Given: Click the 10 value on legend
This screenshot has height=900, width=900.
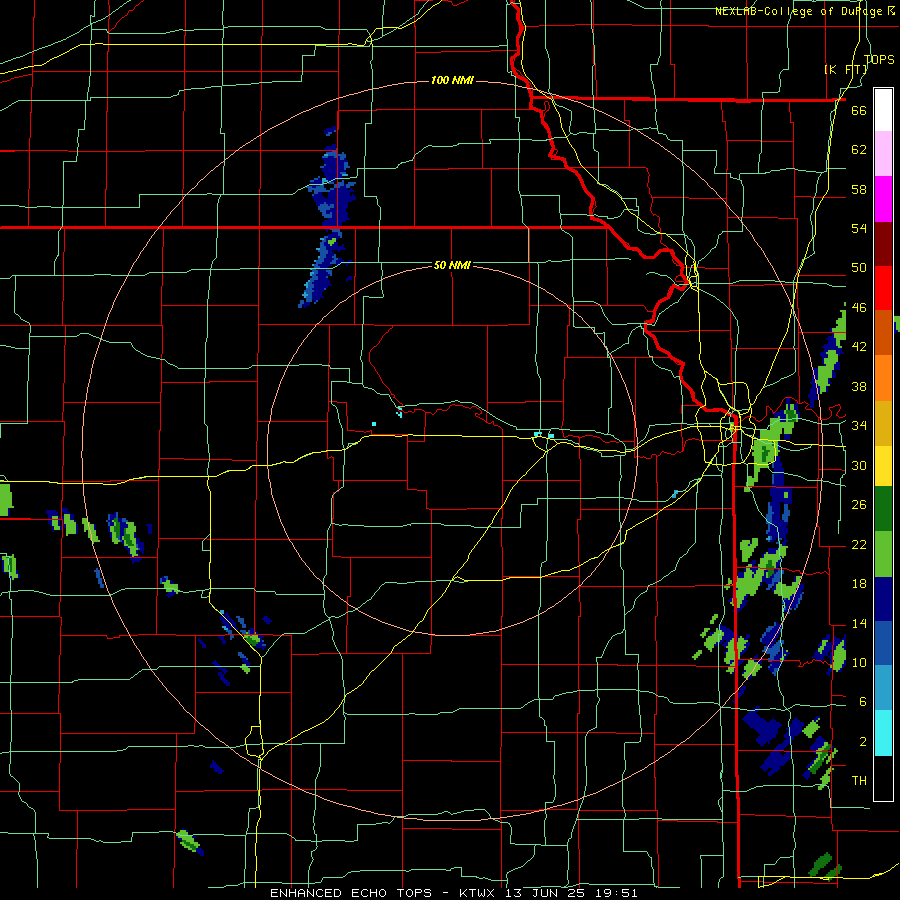Looking at the screenshot, I should tap(859, 662).
